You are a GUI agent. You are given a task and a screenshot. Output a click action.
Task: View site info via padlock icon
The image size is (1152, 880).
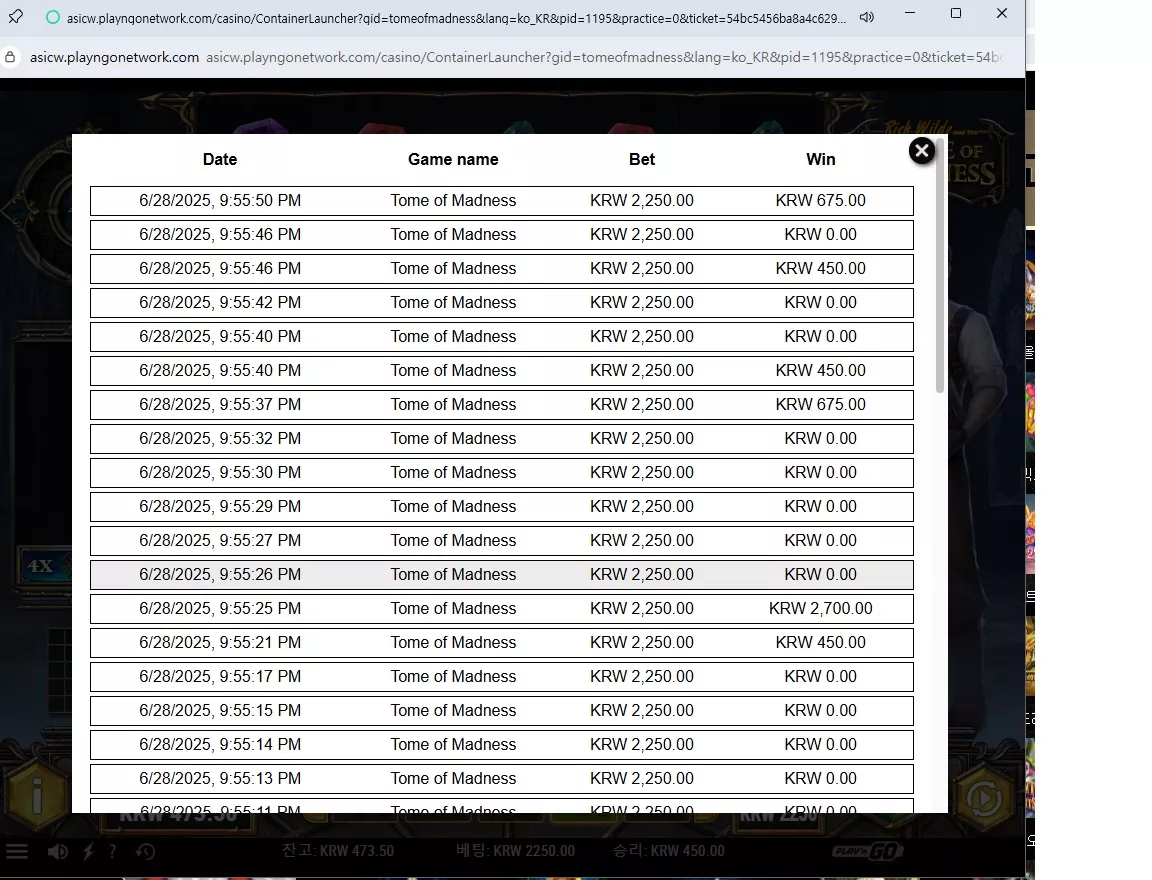pos(10,57)
